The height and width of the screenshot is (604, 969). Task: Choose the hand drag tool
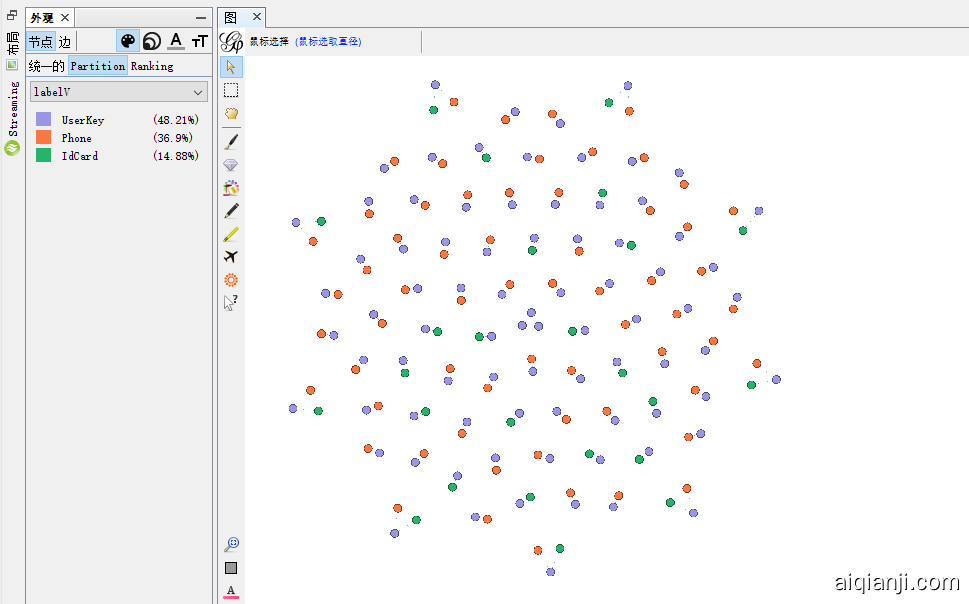(231, 114)
